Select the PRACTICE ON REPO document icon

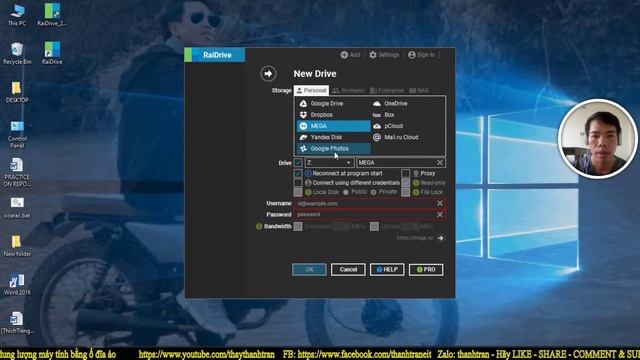(x=17, y=173)
